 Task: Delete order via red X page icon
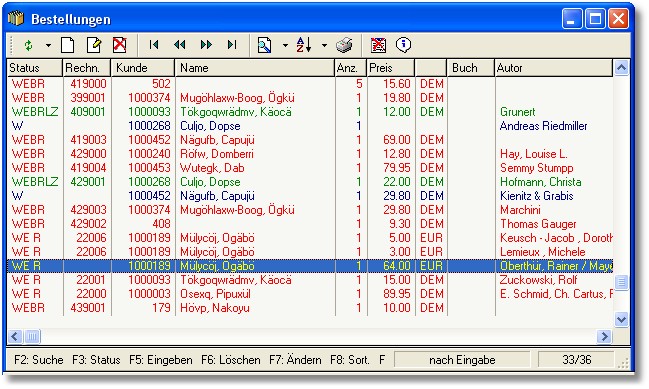[x=120, y=45]
